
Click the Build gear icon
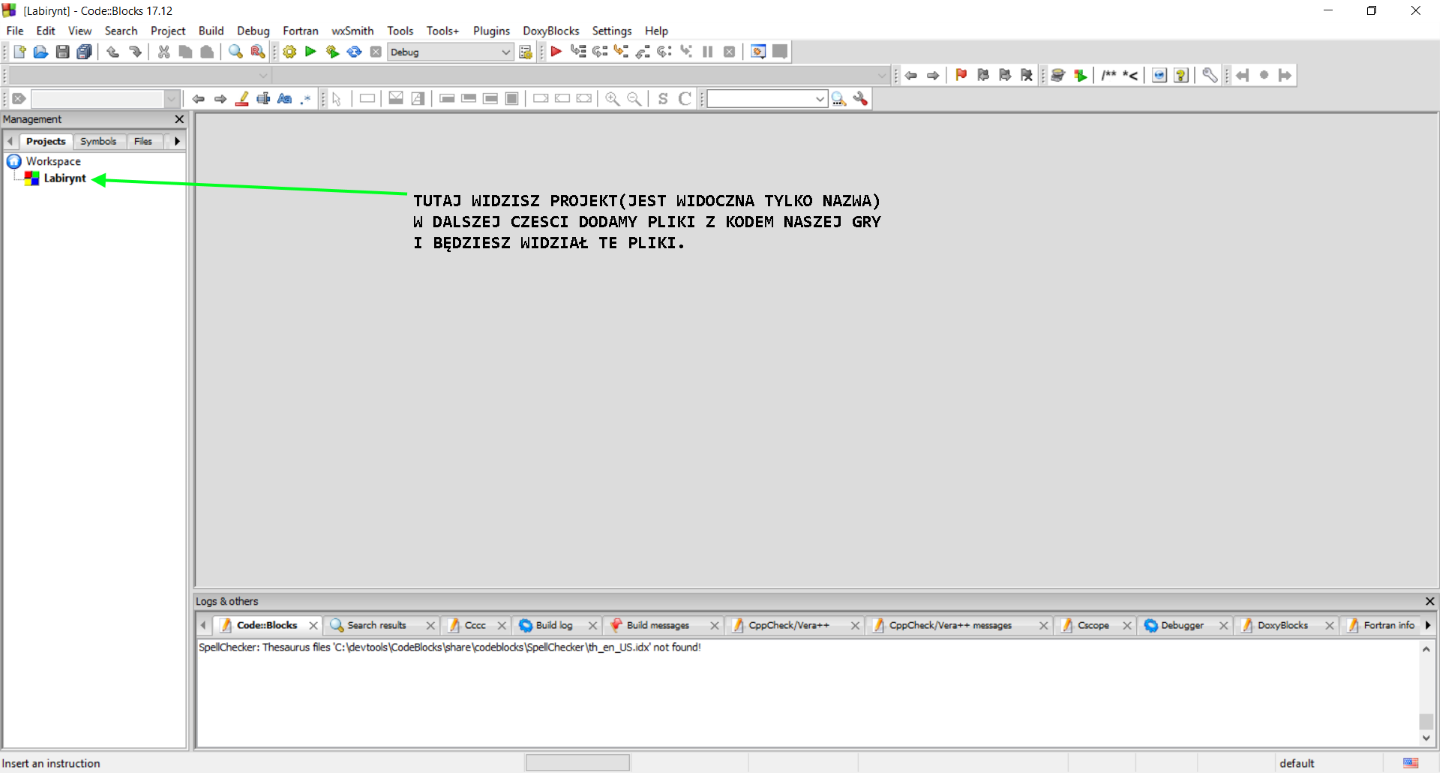[290, 52]
